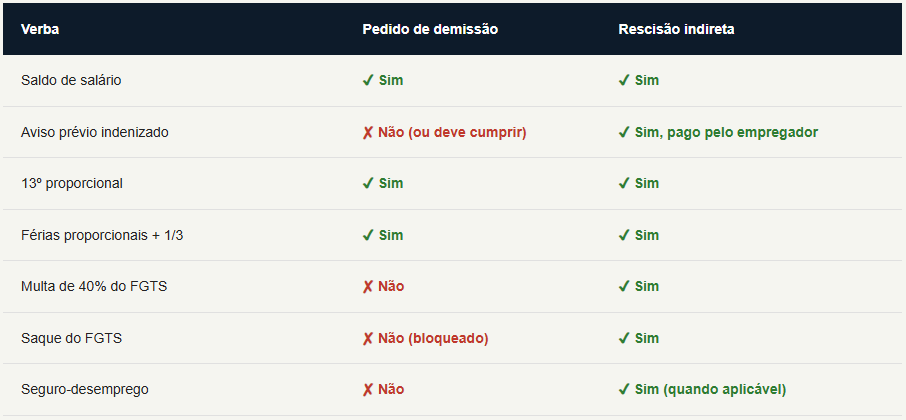Click 13º proporcional checkmark under Rescisão indireta
906x420 pixels.
[x=623, y=184]
